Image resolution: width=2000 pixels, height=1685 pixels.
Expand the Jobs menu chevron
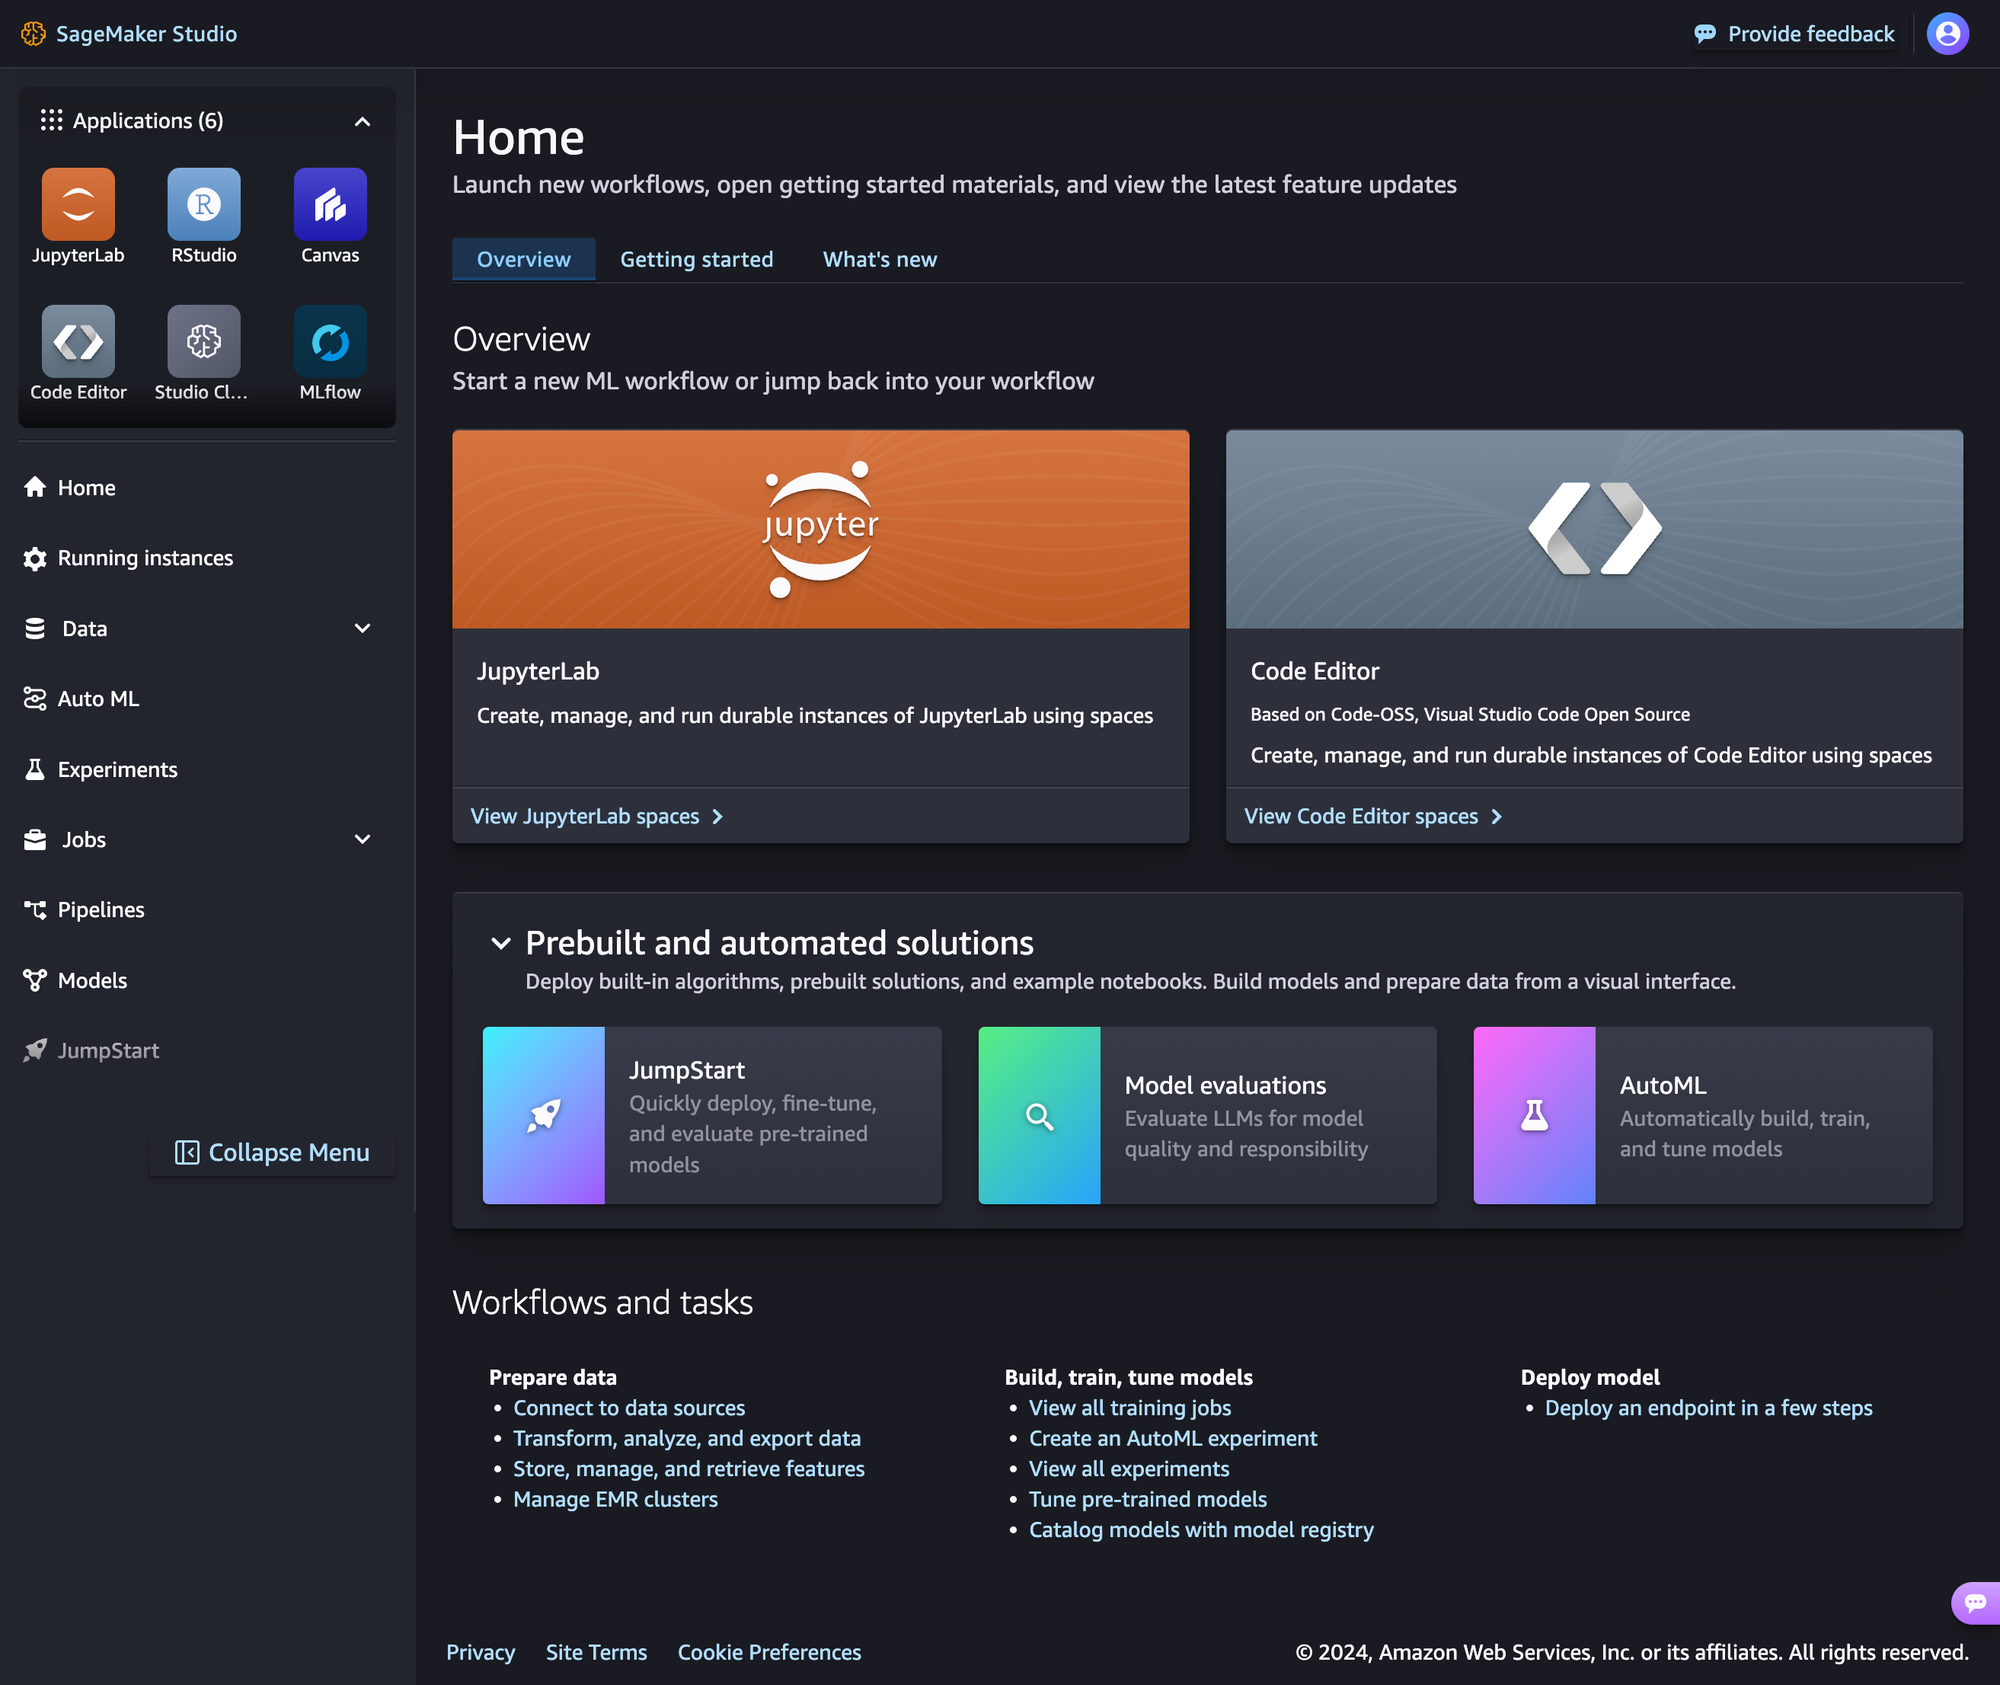(363, 839)
